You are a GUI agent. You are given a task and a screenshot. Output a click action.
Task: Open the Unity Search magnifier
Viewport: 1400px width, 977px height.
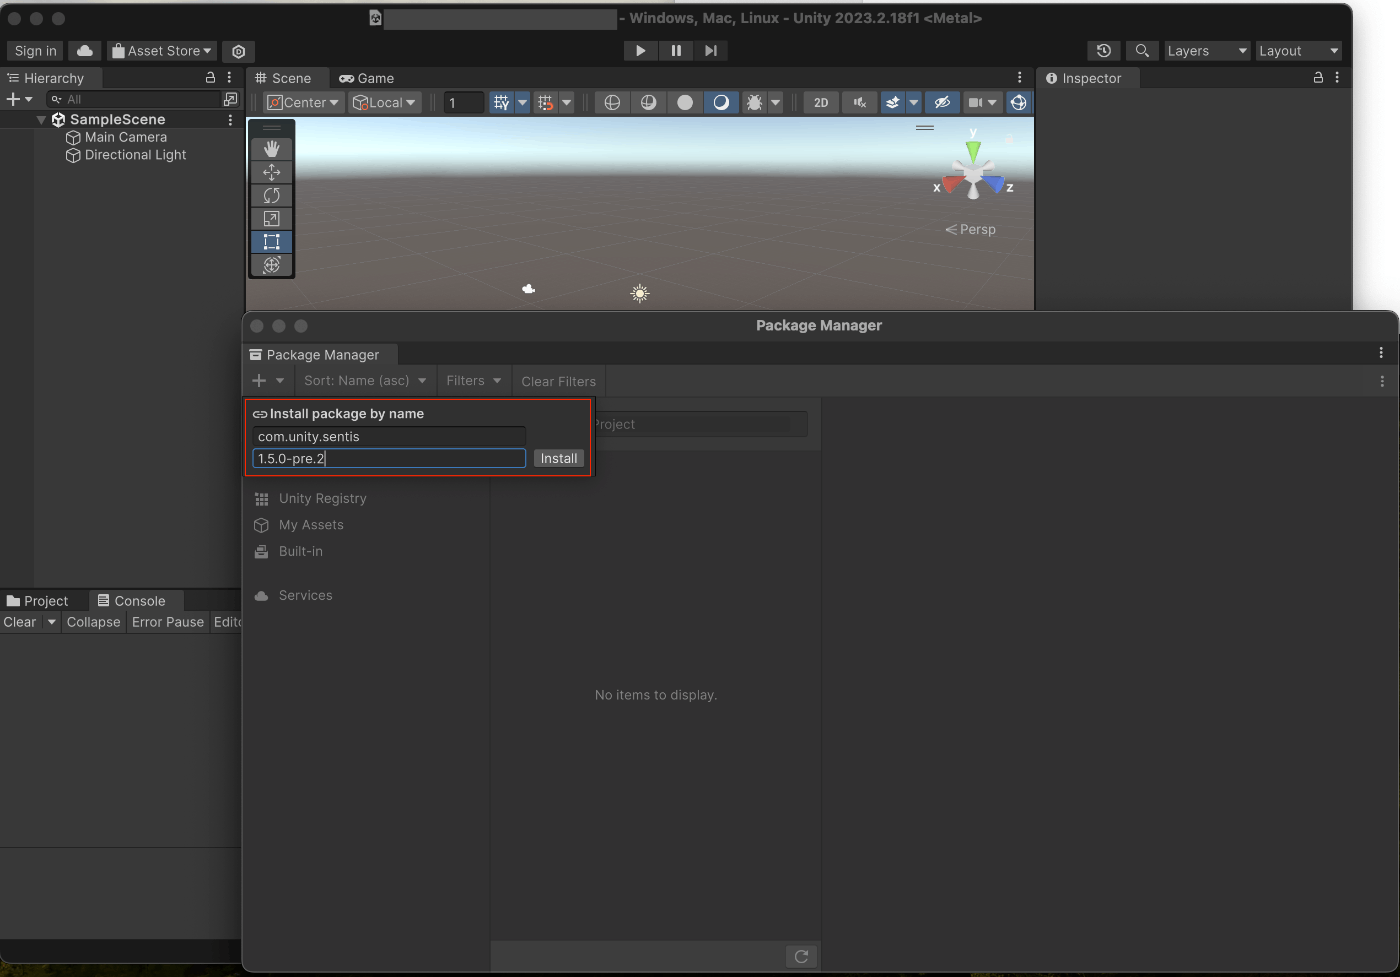[x=1141, y=51]
